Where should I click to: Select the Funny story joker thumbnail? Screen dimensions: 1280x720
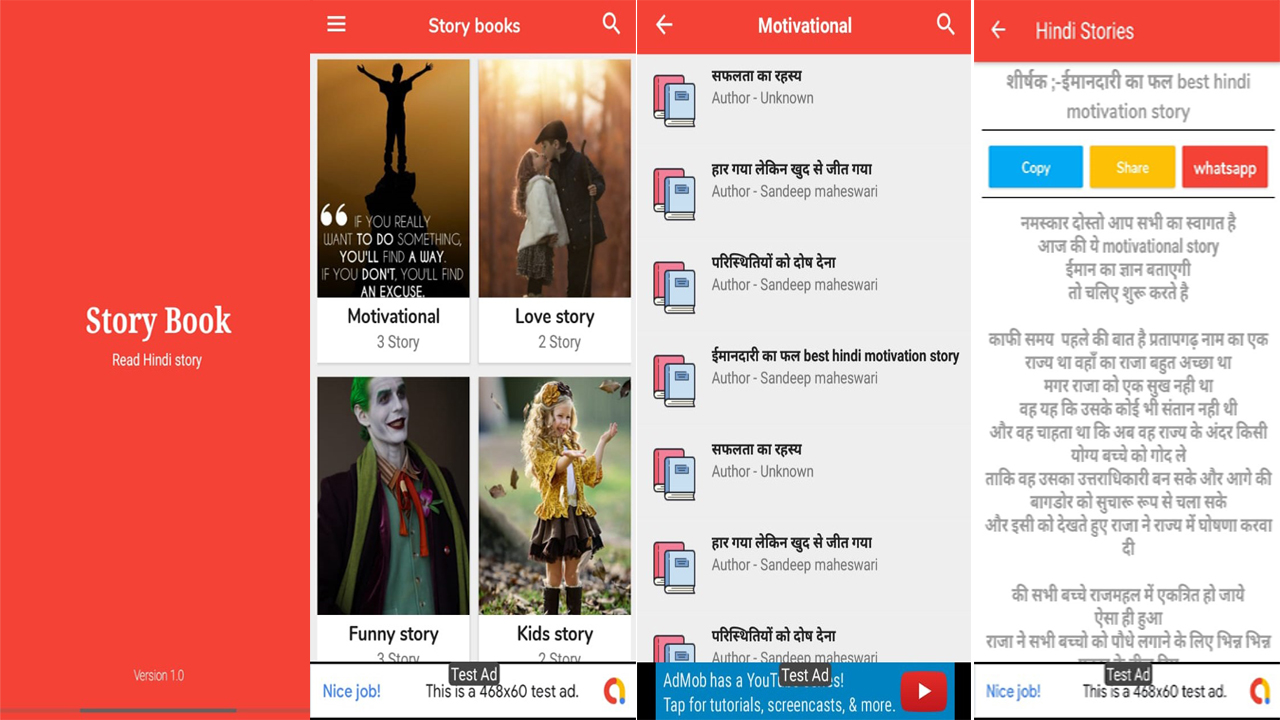coord(393,495)
